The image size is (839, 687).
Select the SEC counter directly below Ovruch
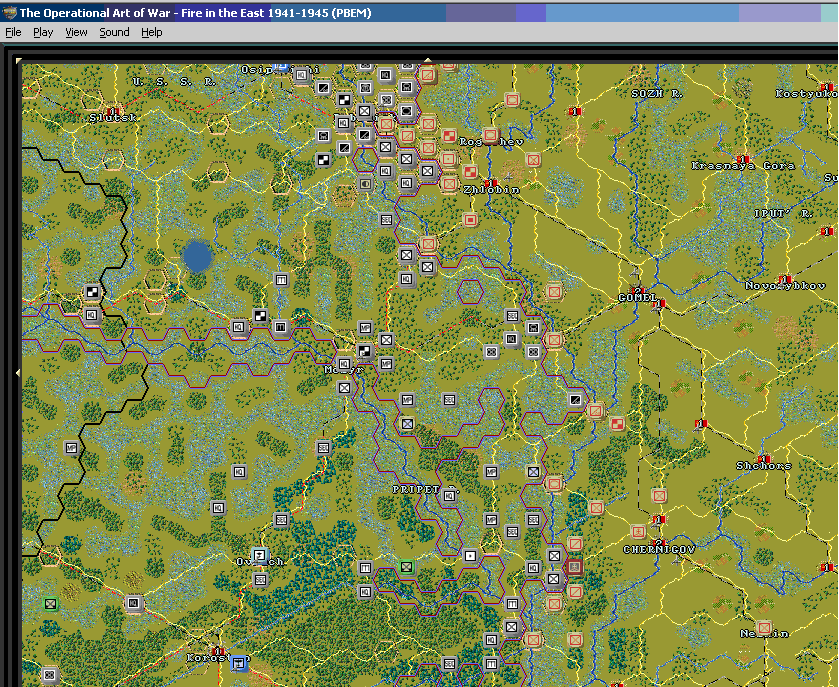(260, 579)
